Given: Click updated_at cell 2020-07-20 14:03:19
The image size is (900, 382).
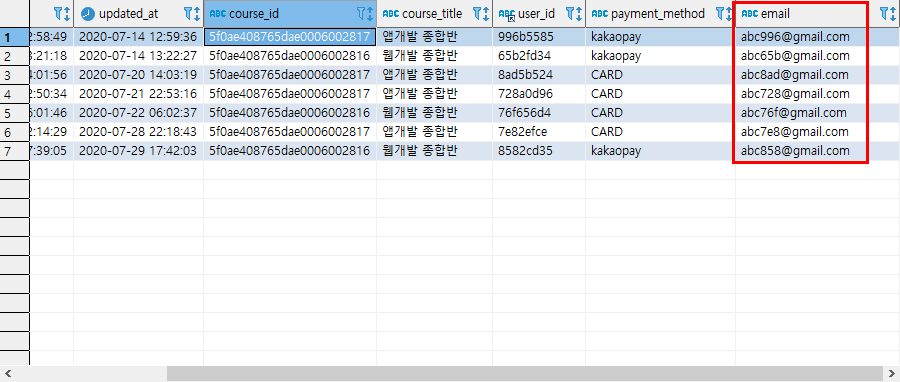Looking at the screenshot, I should click(138, 75).
